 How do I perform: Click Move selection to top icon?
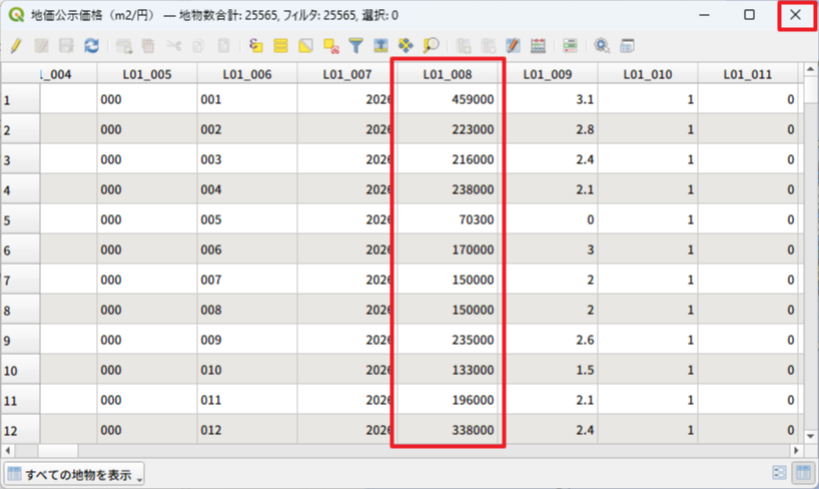pos(381,46)
